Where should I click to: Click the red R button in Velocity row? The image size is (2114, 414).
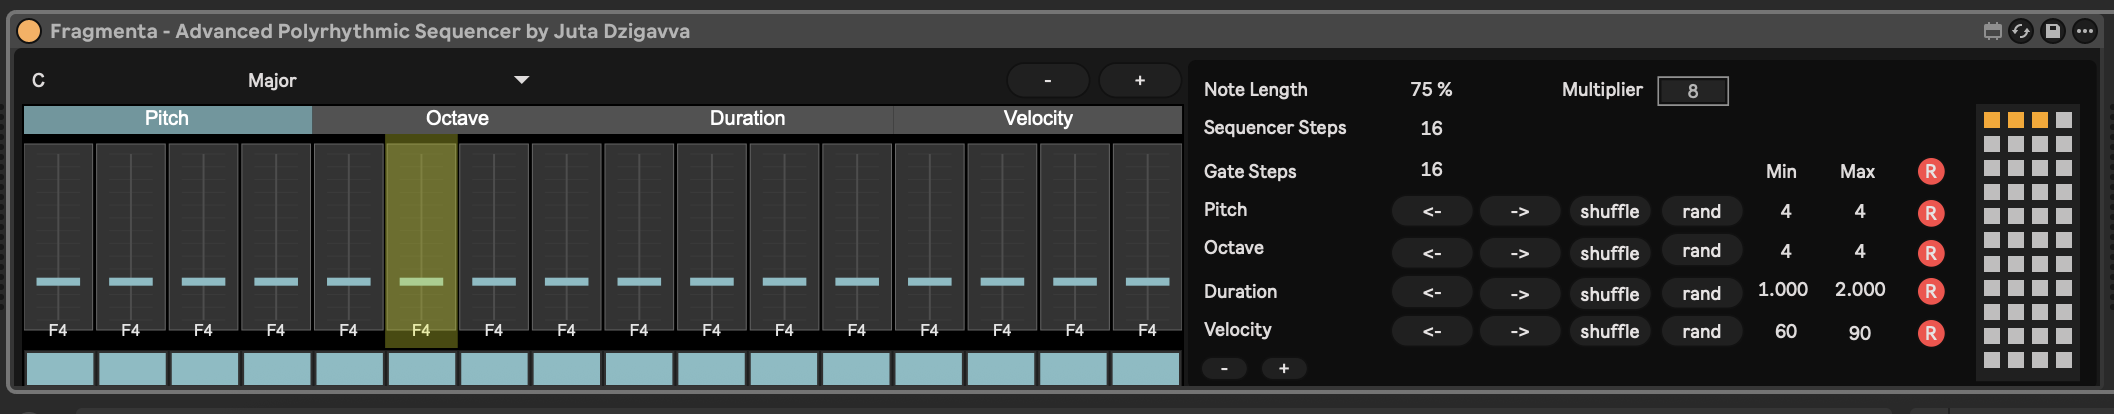tap(1931, 333)
